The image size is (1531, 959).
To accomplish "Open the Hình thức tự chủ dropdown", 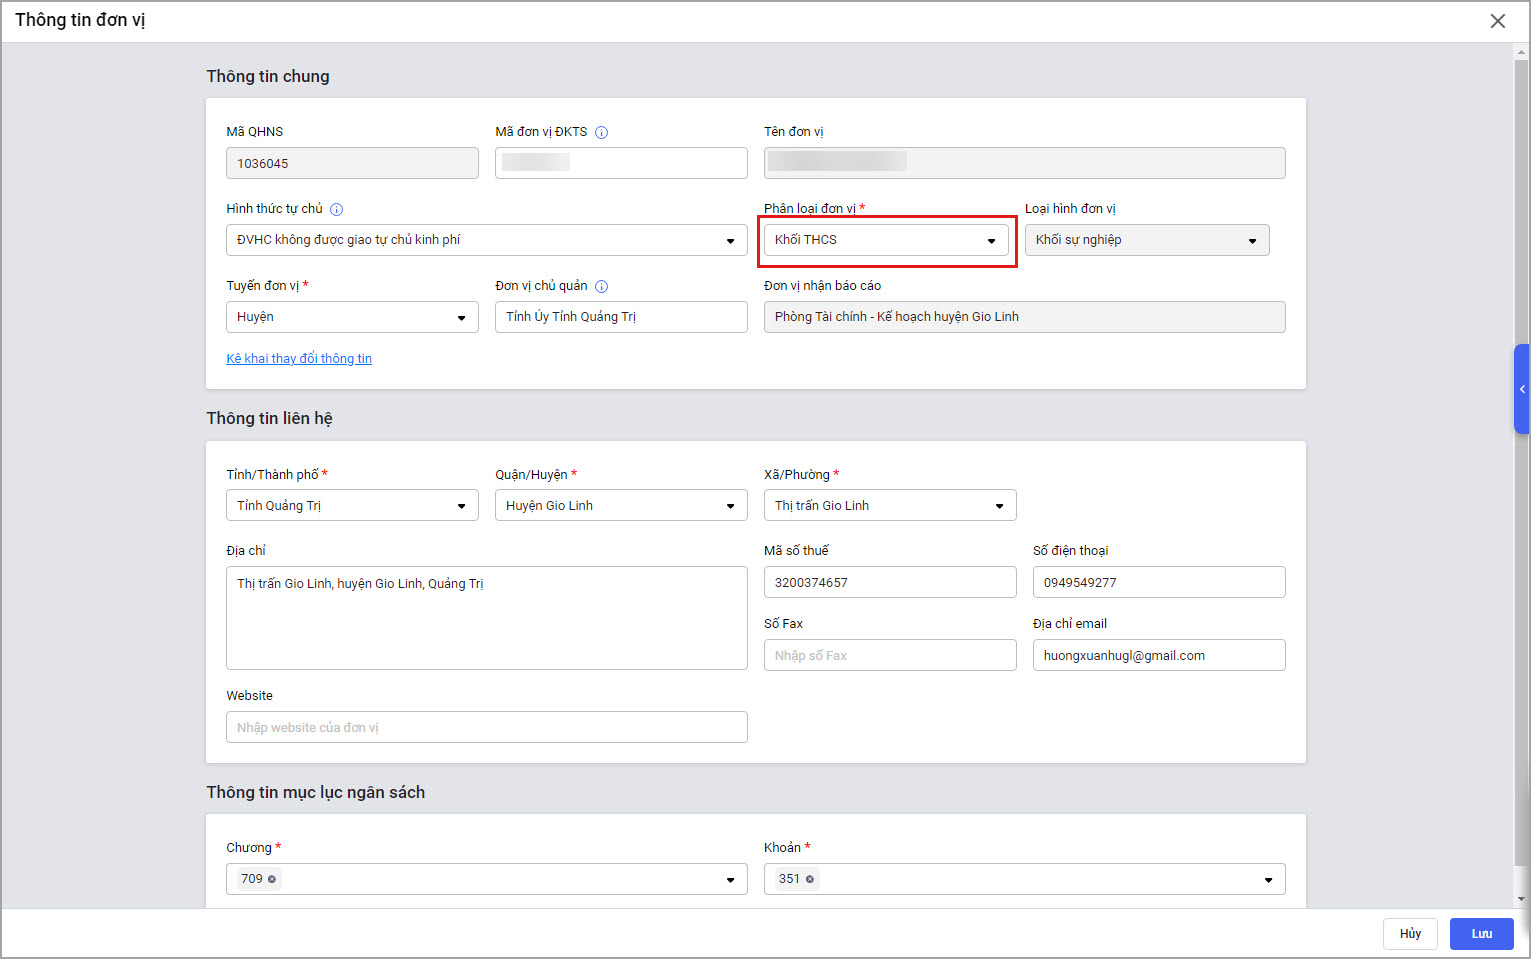I will click(x=486, y=240).
